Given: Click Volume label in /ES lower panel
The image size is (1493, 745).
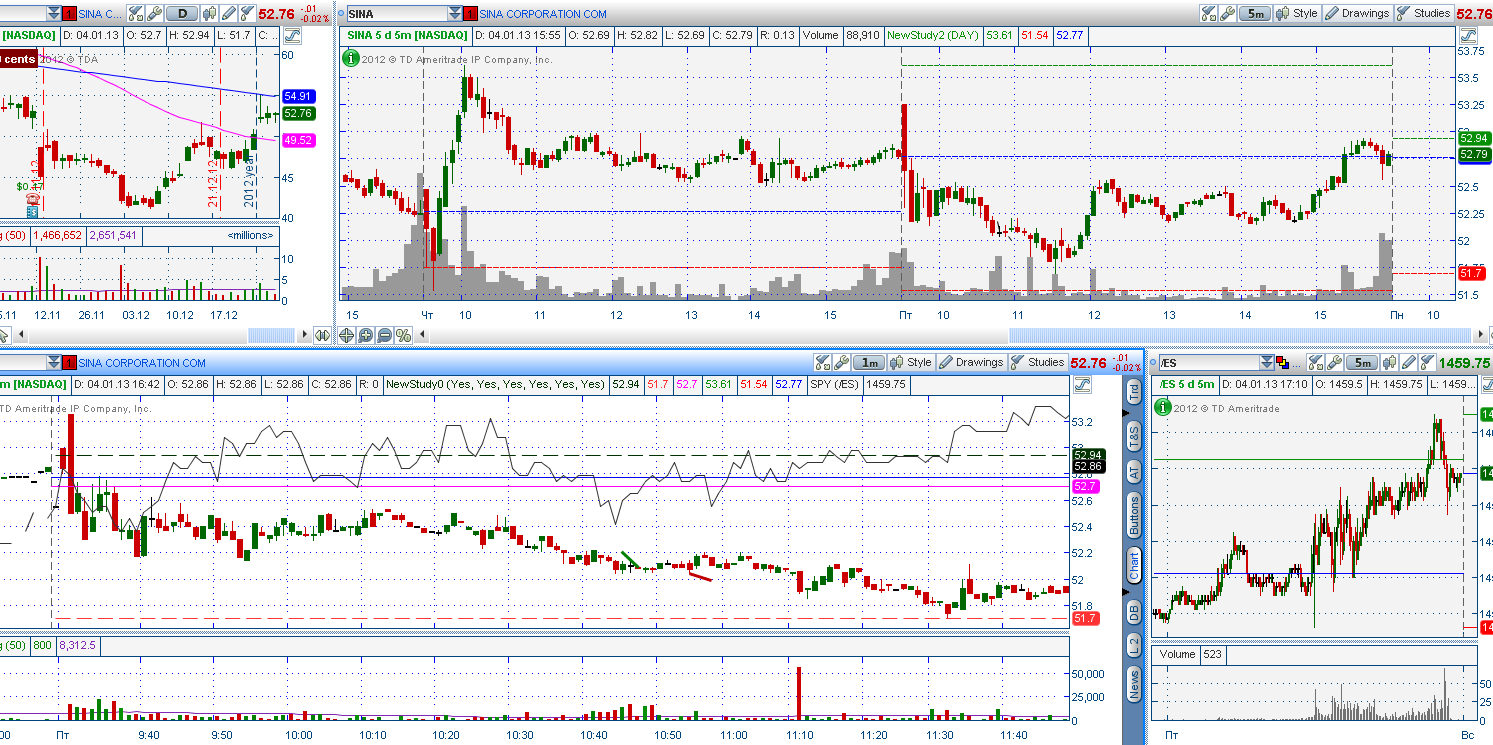Looking at the screenshot, I should point(1177,654).
